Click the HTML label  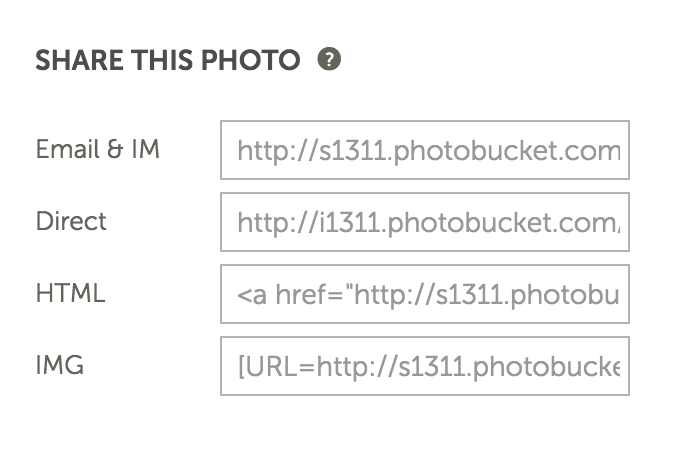(x=71, y=293)
